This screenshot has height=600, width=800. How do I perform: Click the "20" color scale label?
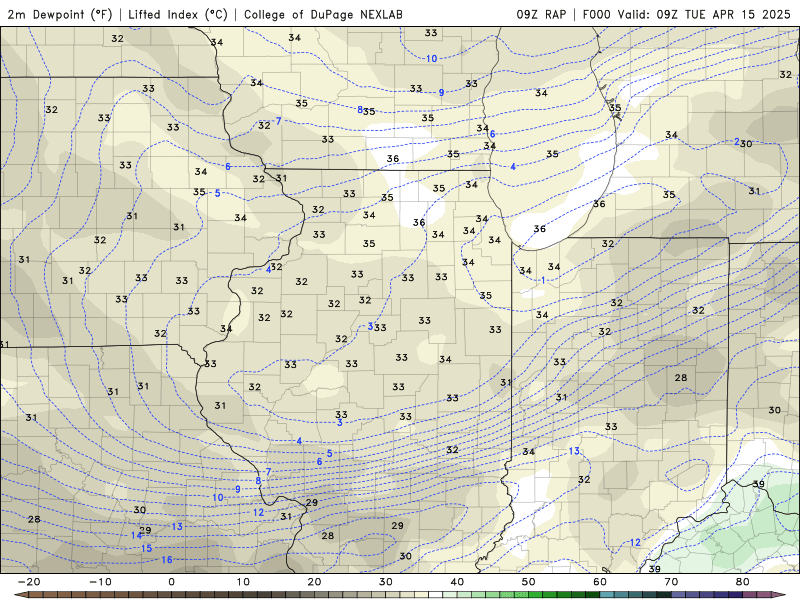pyautogui.click(x=314, y=582)
